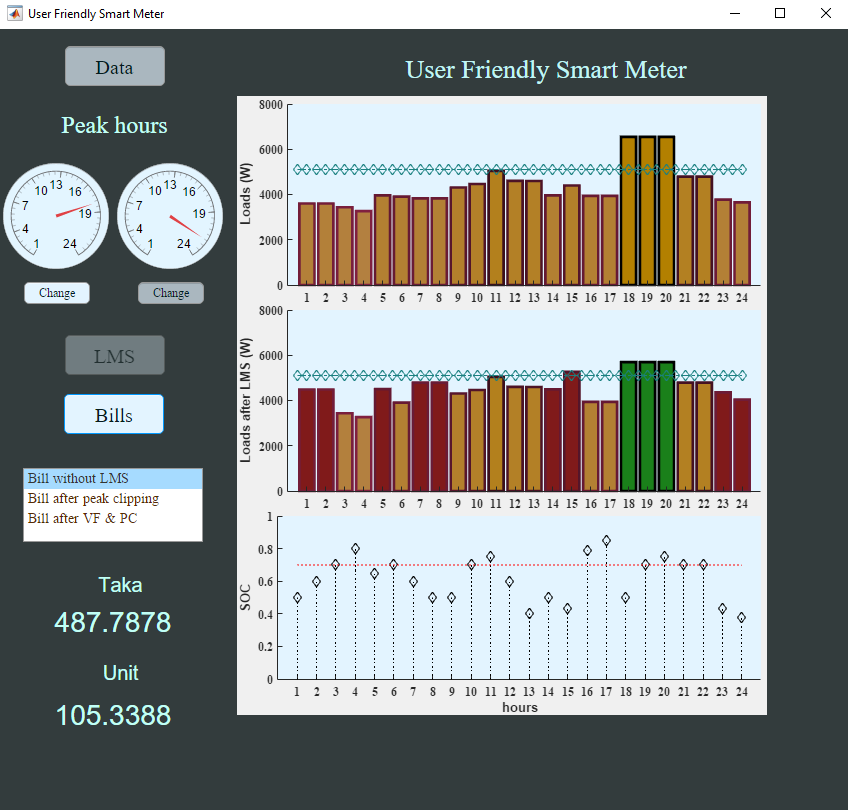Select the SOC diamond marker at hour 17
The image size is (848, 810).
point(606,541)
